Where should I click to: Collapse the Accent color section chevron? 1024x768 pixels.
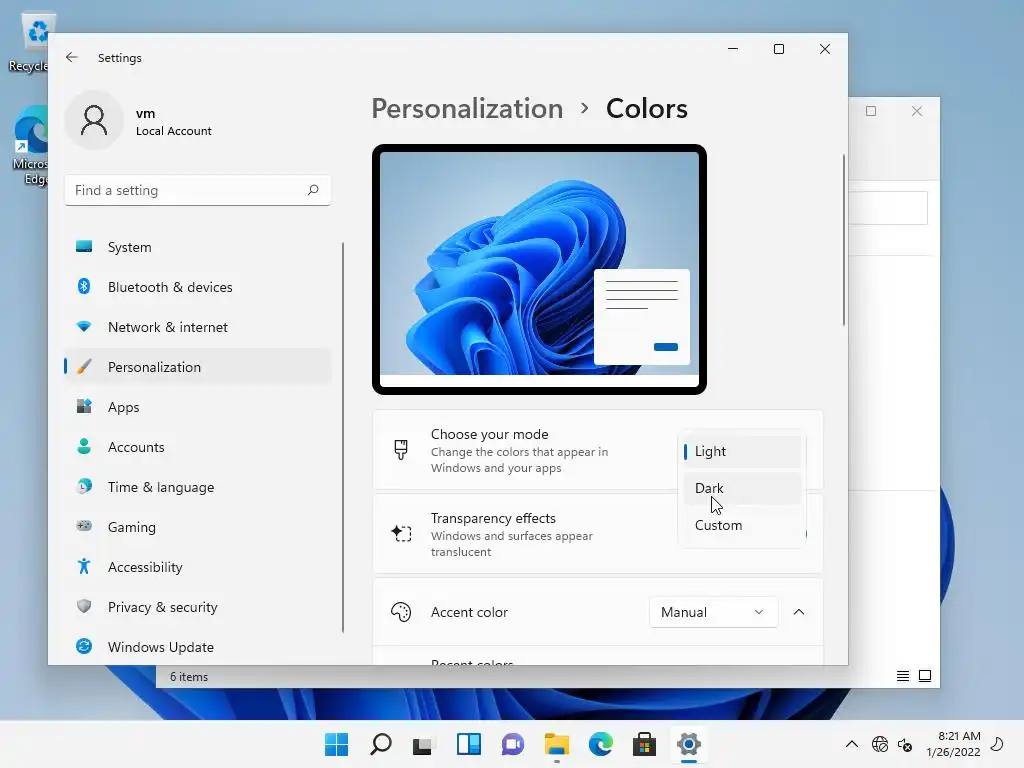[x=799, y=612]
